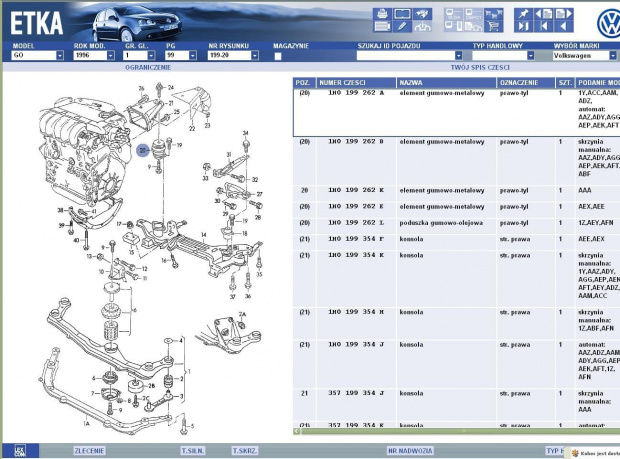
Task: Open the NR RYSUNKU dropdown
Action: click(255, 55)
